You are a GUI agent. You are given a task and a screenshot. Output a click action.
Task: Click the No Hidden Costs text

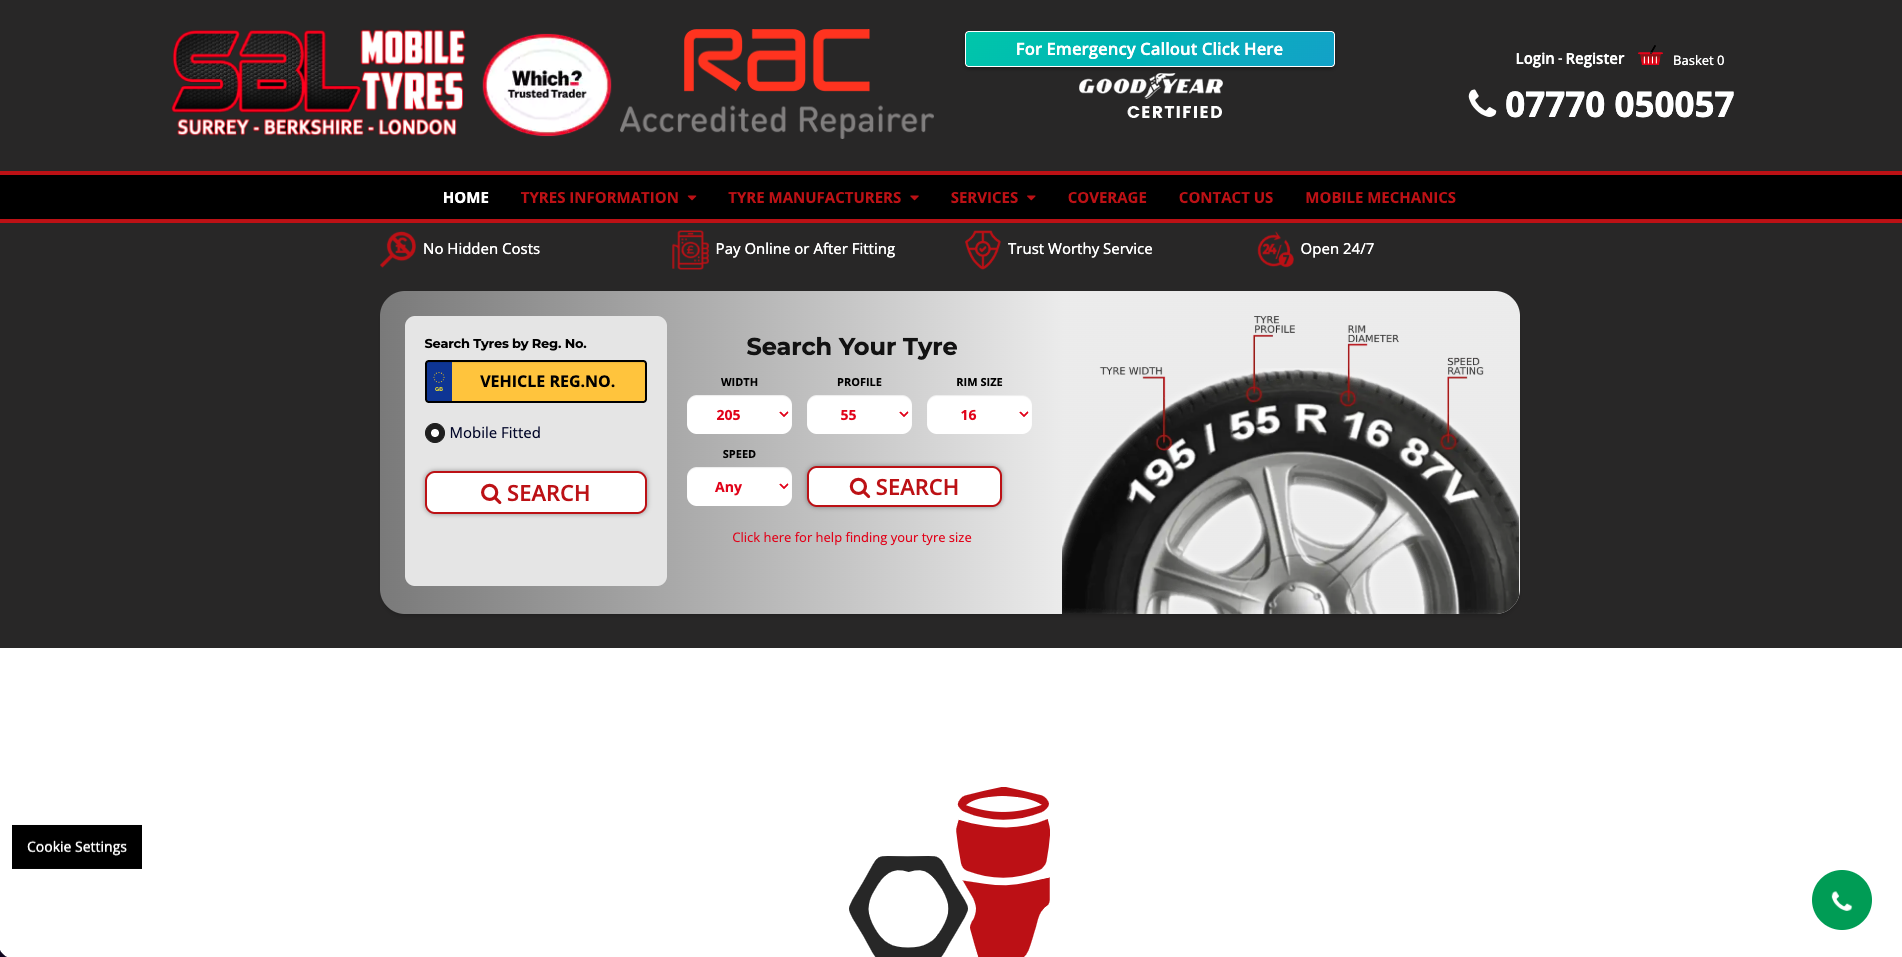pyautogui.click(x=481, y=249)
